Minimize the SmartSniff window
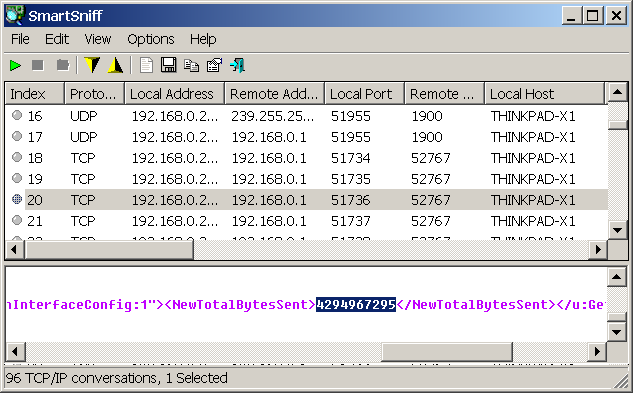 click(571, 16)
